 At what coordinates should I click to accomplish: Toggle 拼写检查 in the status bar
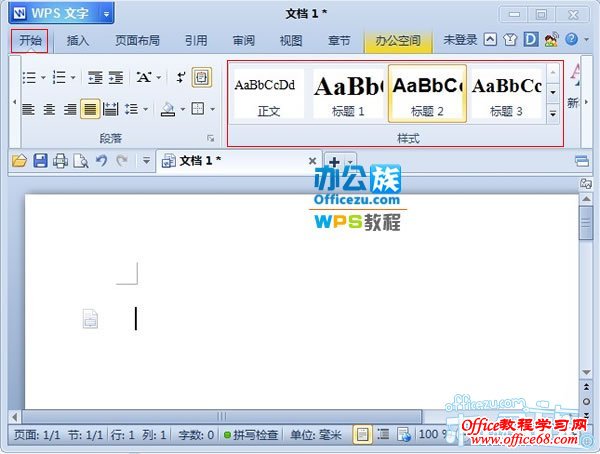(x=251, y=435)
